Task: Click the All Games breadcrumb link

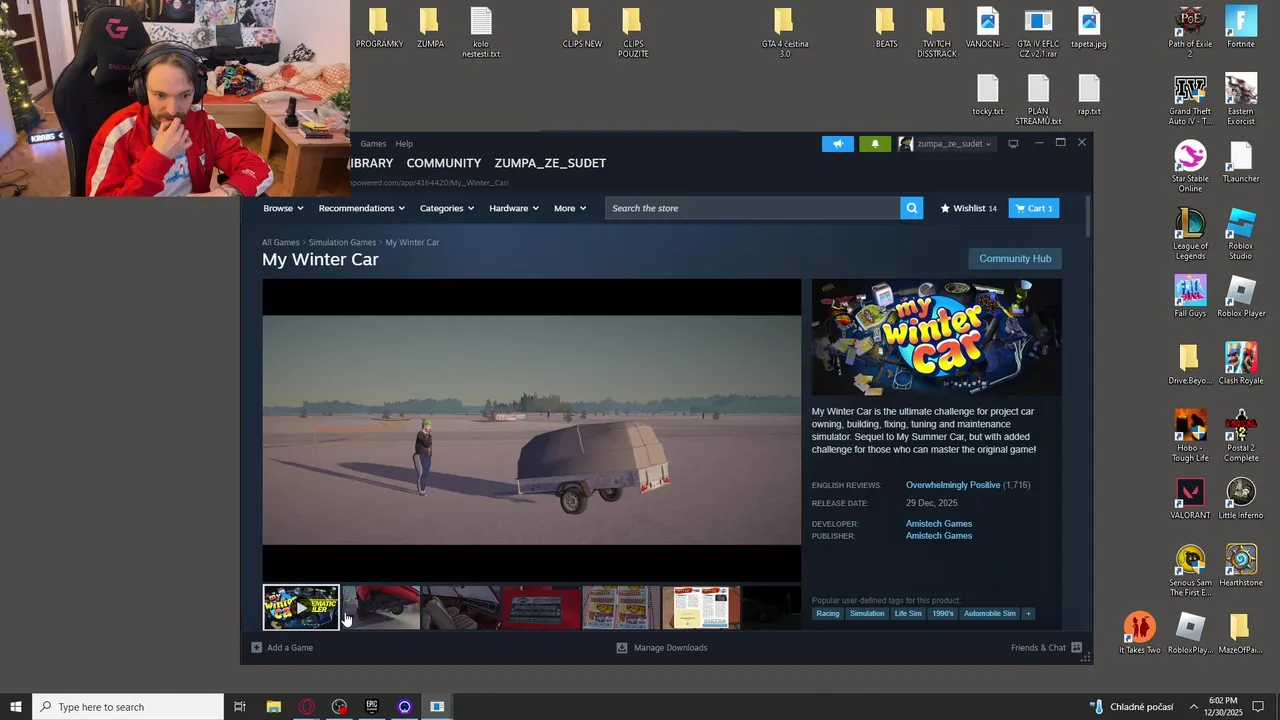Action: coord(280,242)
